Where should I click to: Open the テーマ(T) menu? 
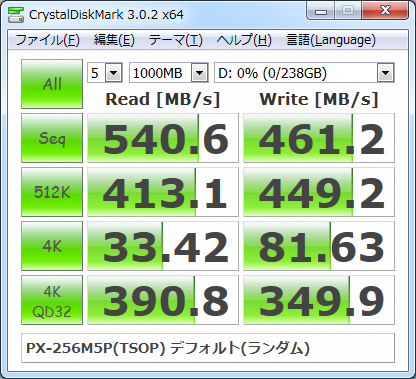coord(176,40)
